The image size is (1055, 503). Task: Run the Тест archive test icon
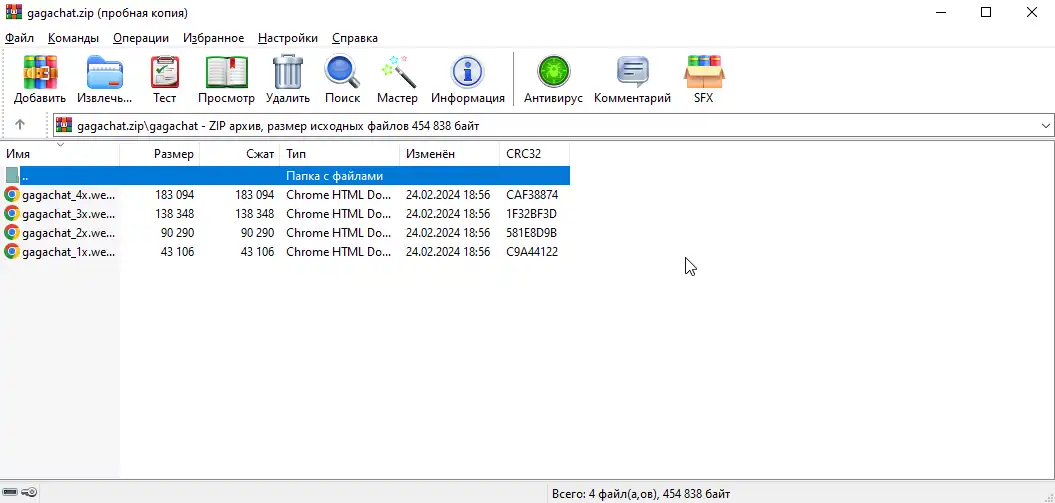tap(165, 73)
